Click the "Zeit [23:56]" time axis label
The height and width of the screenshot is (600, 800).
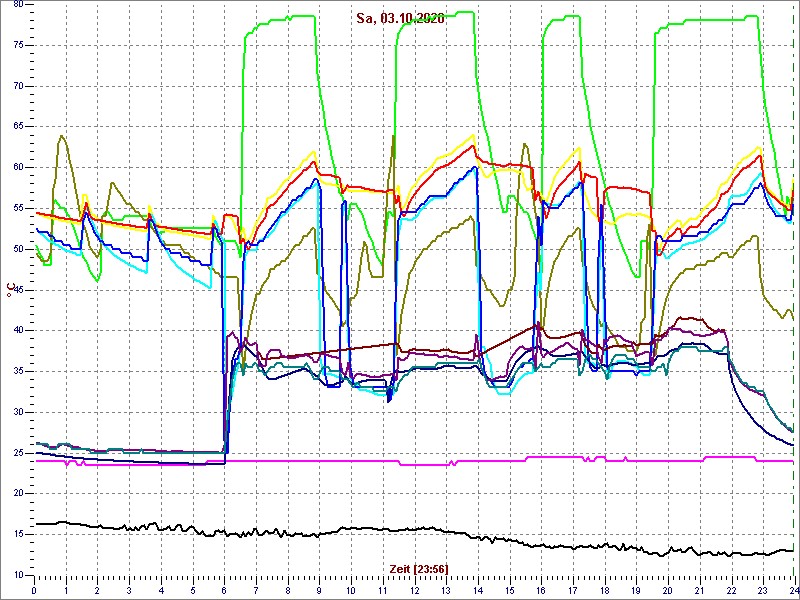419,568
